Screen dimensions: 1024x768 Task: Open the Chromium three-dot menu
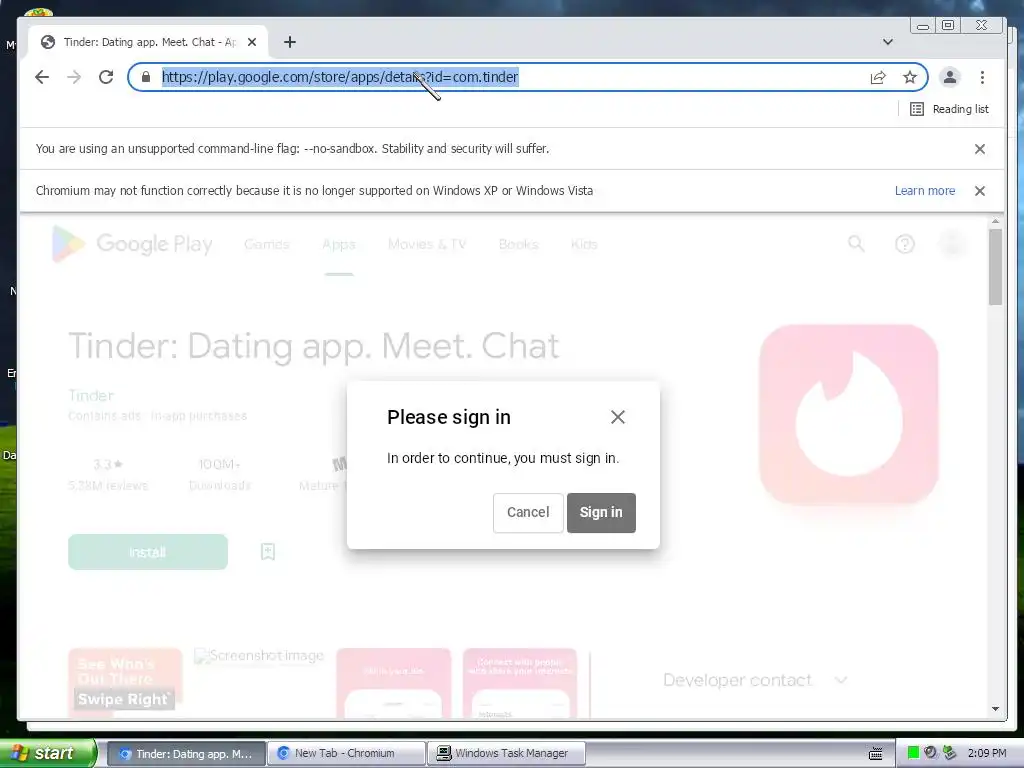tap(982, 78)
